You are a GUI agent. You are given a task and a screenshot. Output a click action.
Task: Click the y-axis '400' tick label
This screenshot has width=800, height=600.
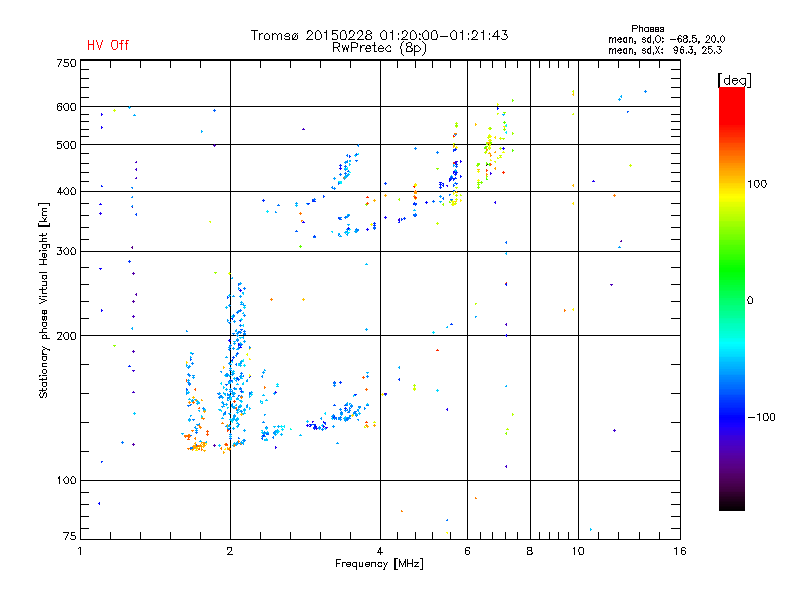point(66,191)
